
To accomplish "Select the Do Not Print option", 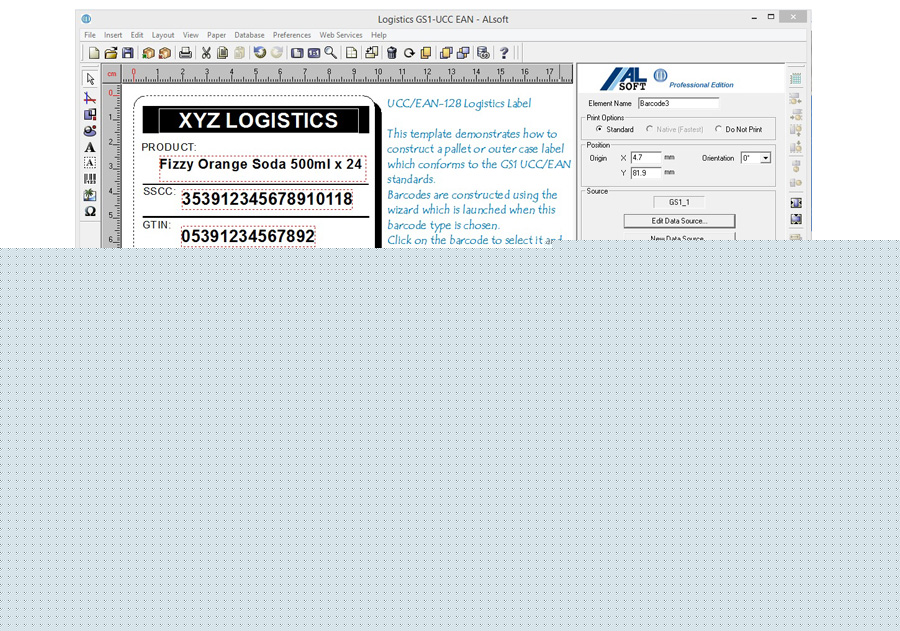I will 718,129.
